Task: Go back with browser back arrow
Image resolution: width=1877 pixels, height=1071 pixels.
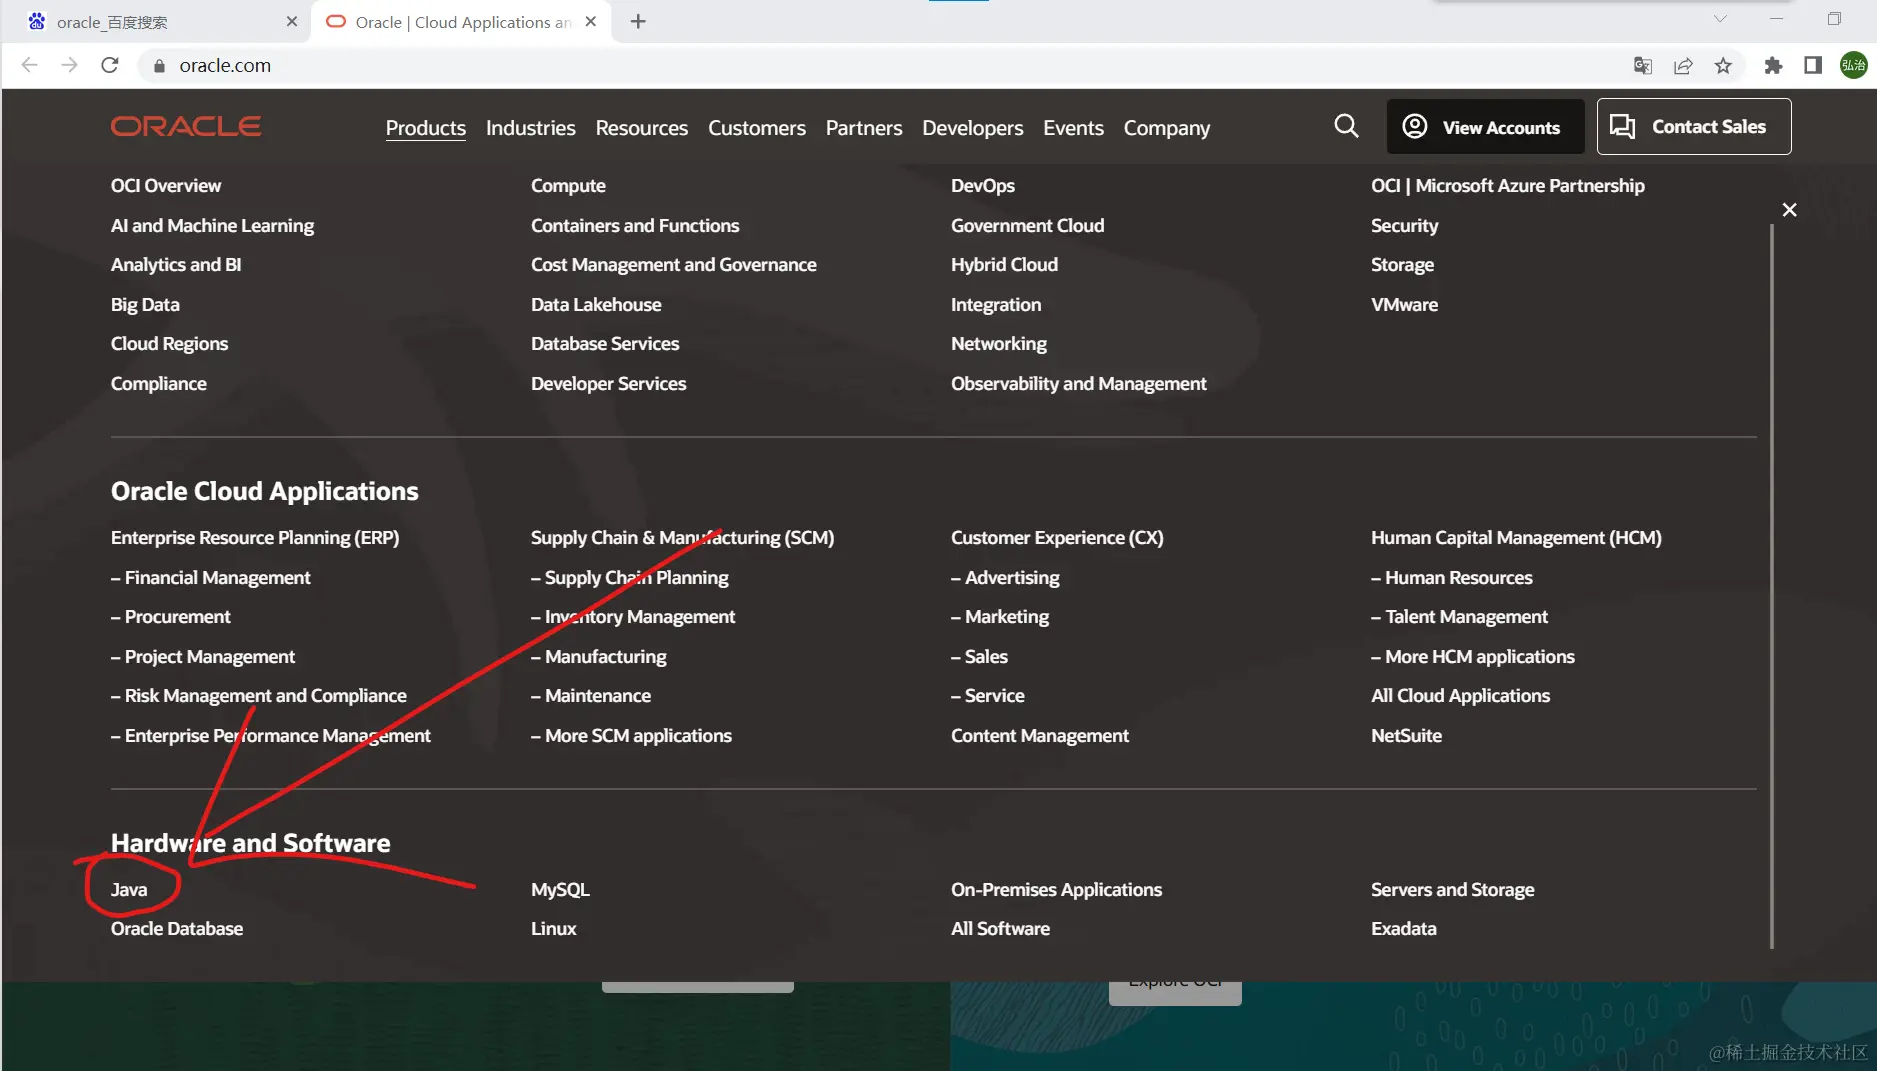Action: (x=29, y=65)
